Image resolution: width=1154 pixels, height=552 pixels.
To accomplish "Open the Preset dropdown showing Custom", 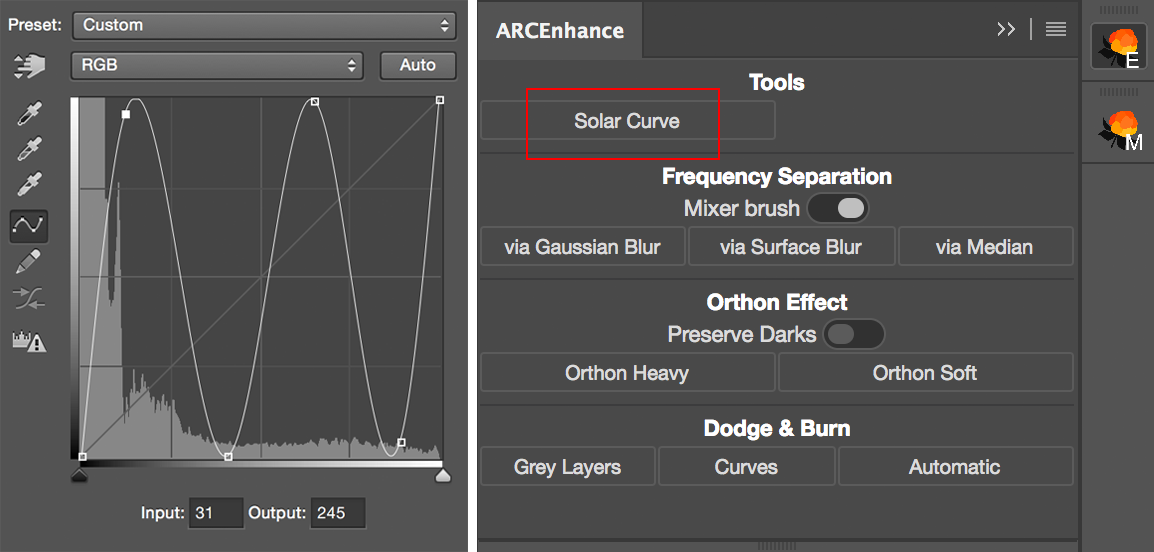I will 264,25.
